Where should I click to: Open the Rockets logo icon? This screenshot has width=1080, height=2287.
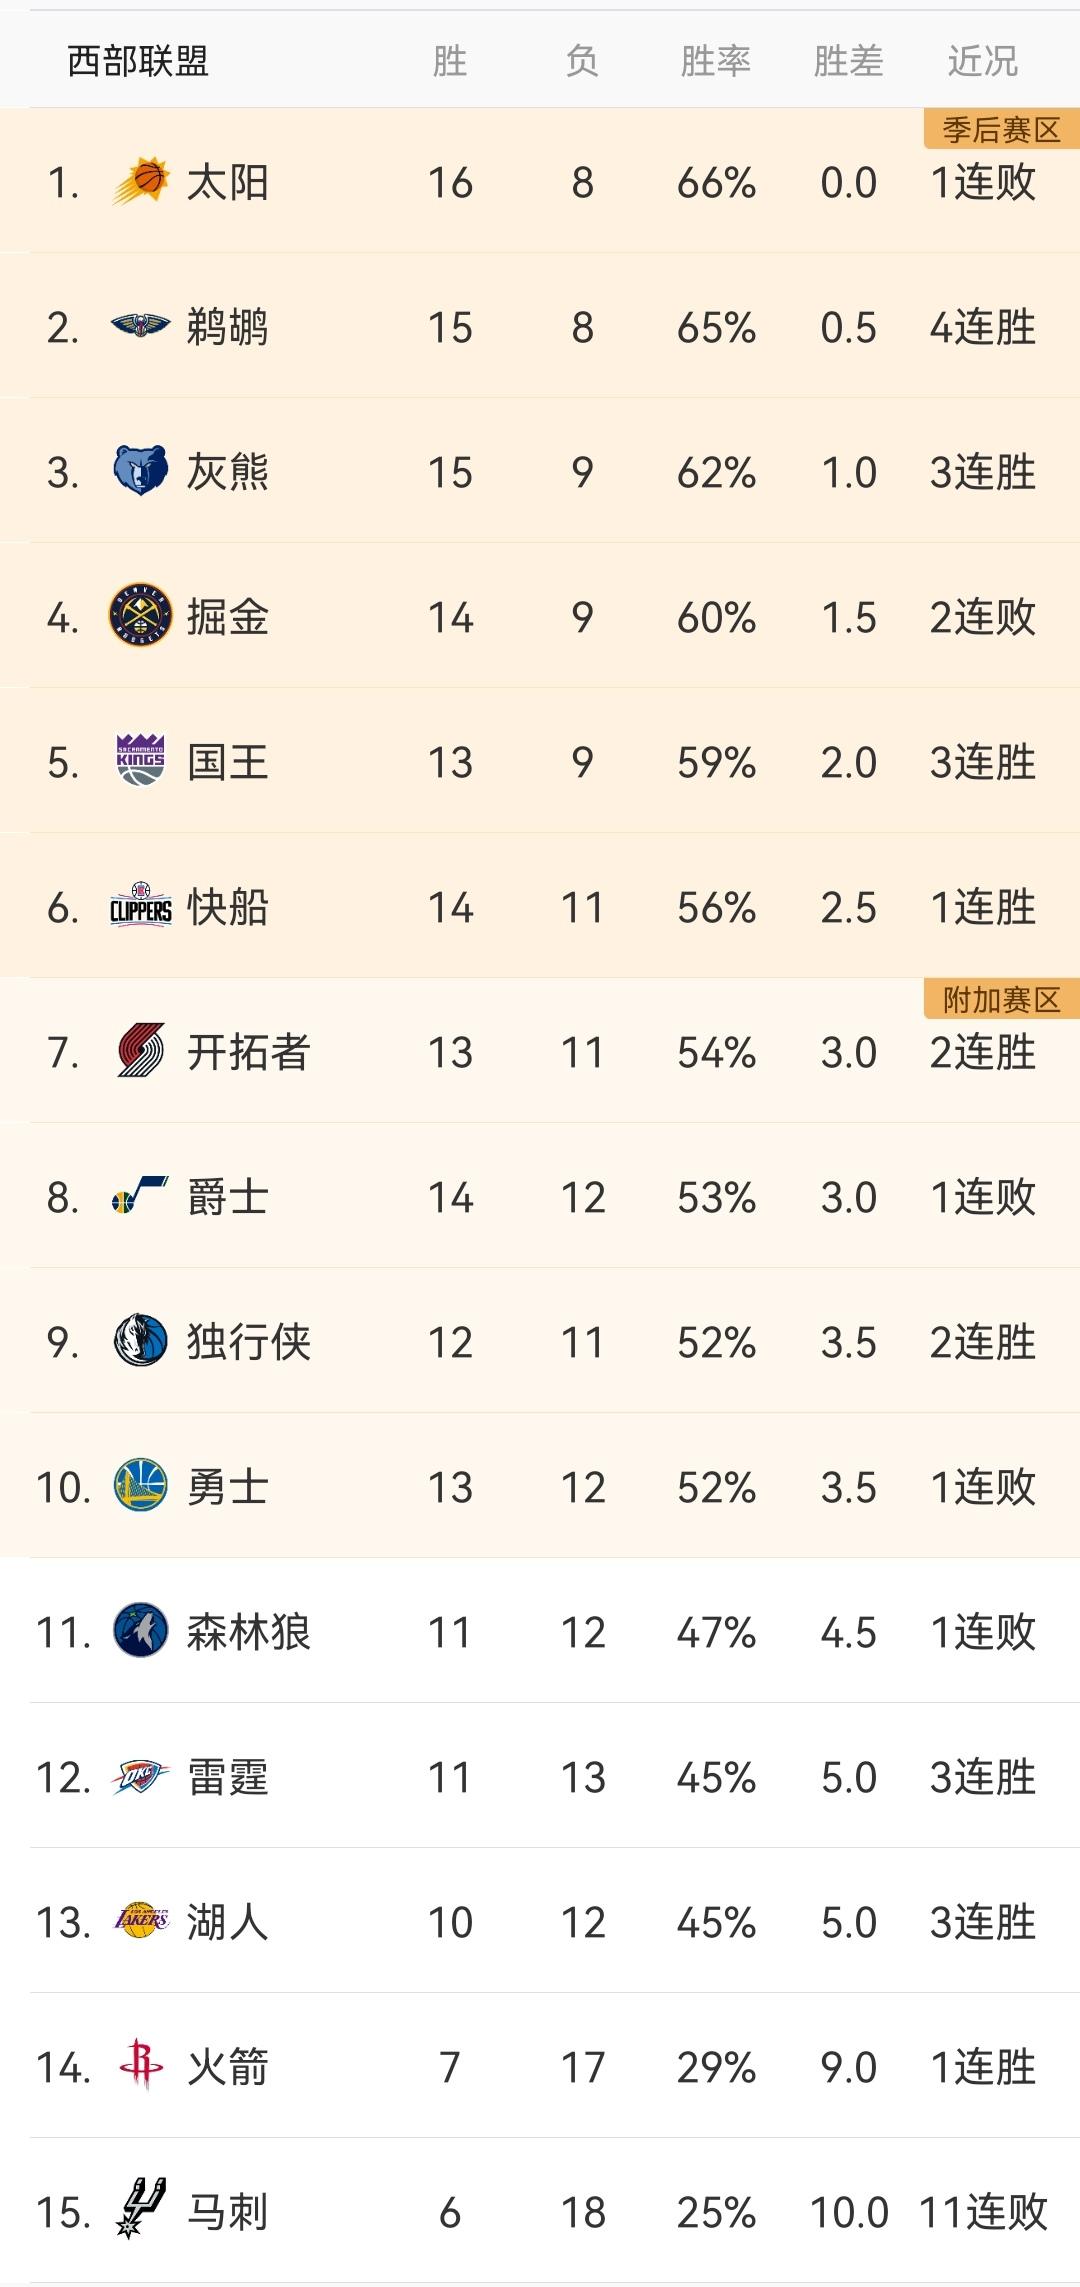click(x=140, y=2066)
